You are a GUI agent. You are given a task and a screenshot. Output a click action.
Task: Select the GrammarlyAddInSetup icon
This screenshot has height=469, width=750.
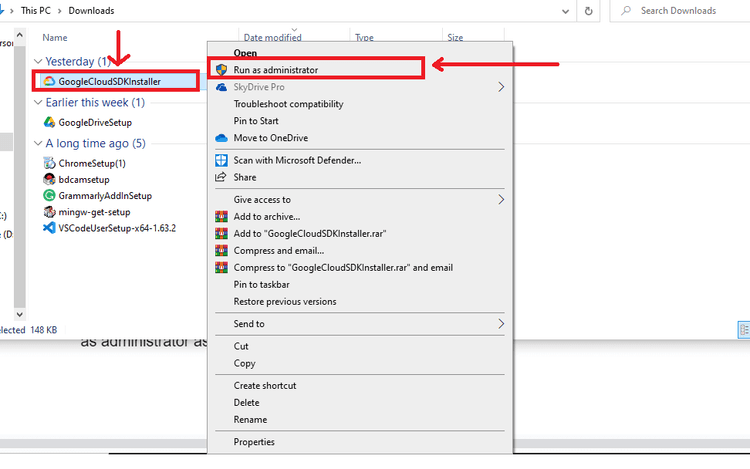pyautogui.click(x=48, y=195)
